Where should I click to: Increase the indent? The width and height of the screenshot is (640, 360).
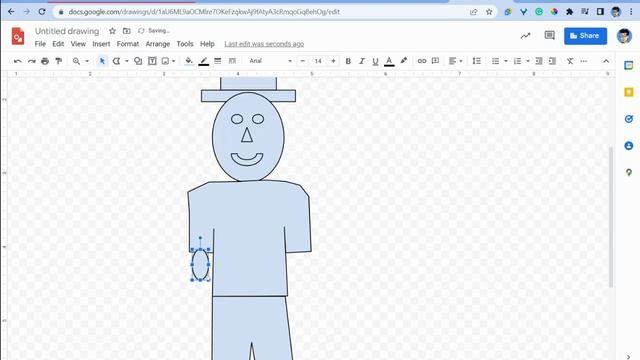pos(552,61)
